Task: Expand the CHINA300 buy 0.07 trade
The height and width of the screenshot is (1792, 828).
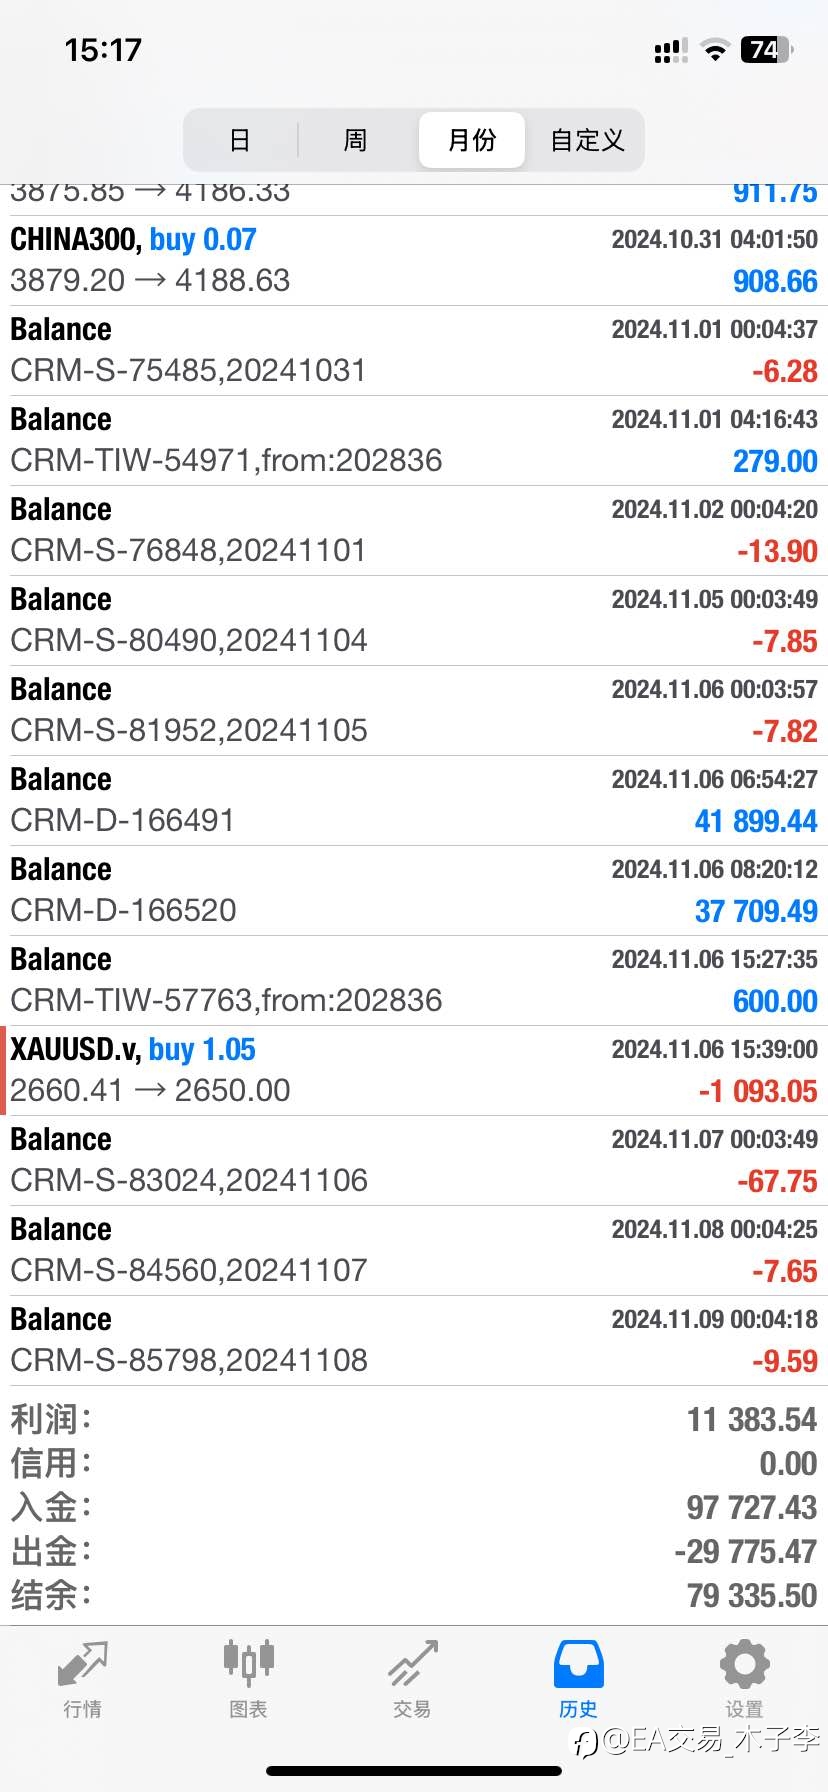Action: click(x=414, y=260)
